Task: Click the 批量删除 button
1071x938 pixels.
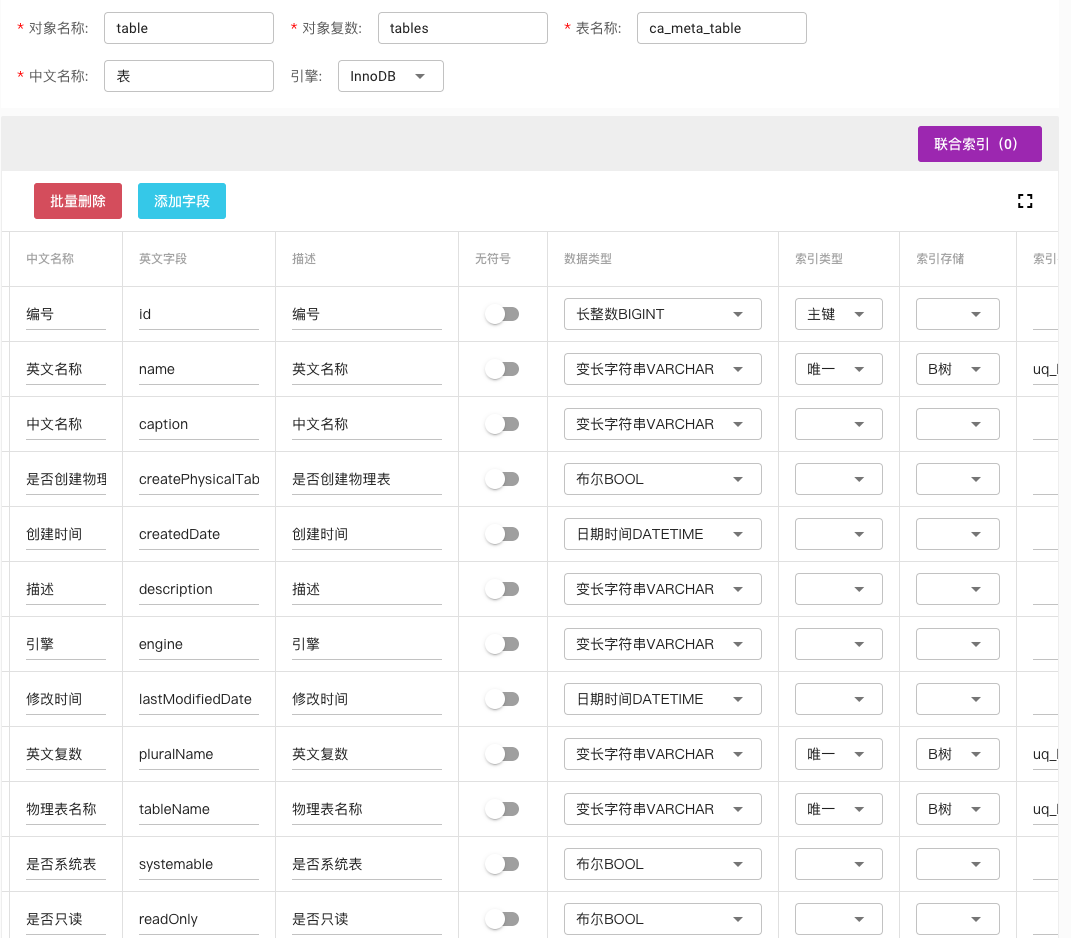Action: pyautogui.click(x=78, y=201)
